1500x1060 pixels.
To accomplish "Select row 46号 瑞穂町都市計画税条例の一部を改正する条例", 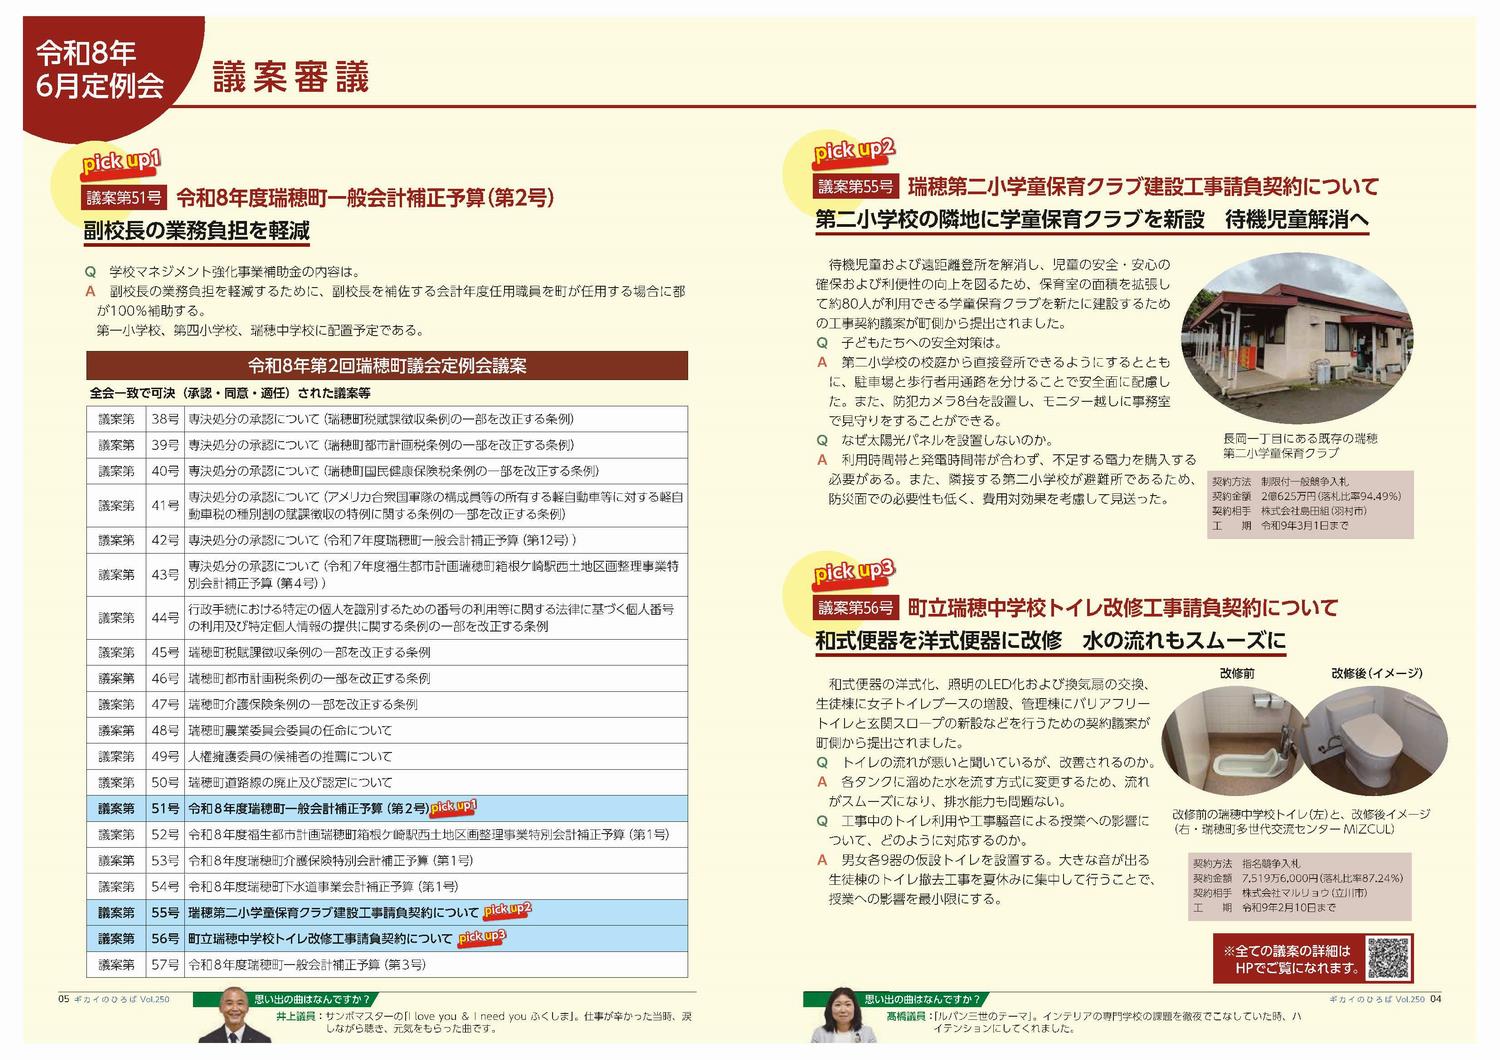I will (387, 678).
